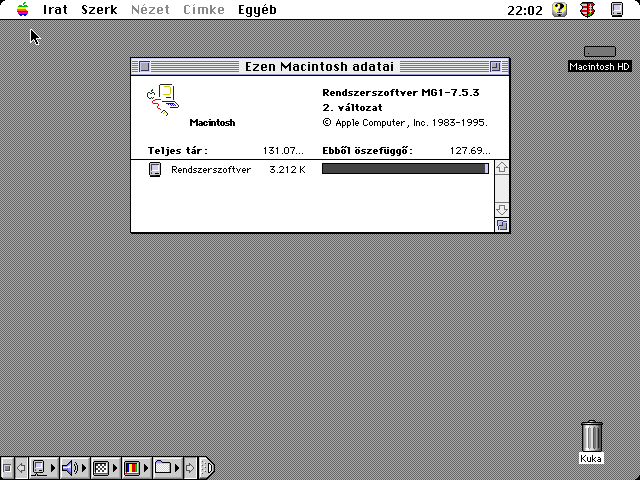Open the file sharing folder Control Strip module
This screenshot has width=640, height=480.
coord(167,468)
